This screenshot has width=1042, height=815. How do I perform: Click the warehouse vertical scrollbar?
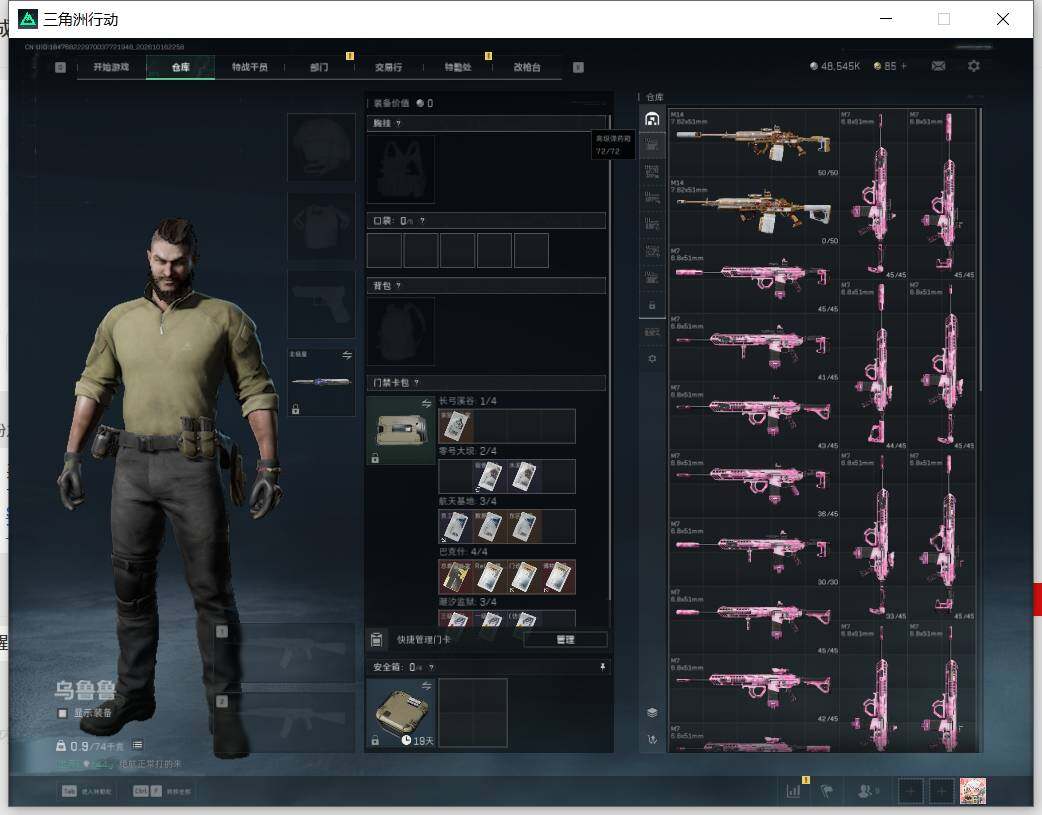(x=980, y=249)
